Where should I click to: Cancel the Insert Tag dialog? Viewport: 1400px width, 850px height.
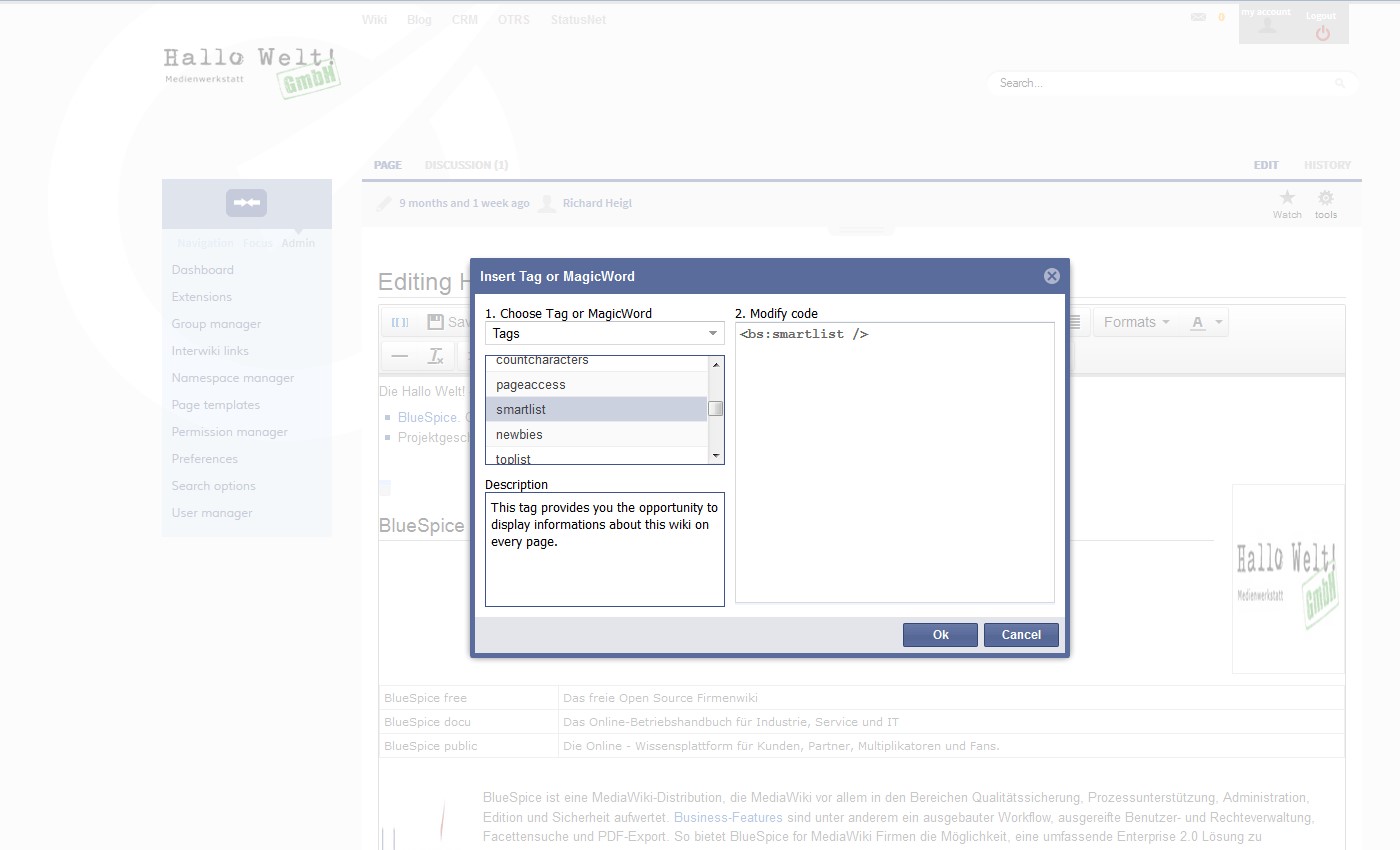[x=1021, y=634]
